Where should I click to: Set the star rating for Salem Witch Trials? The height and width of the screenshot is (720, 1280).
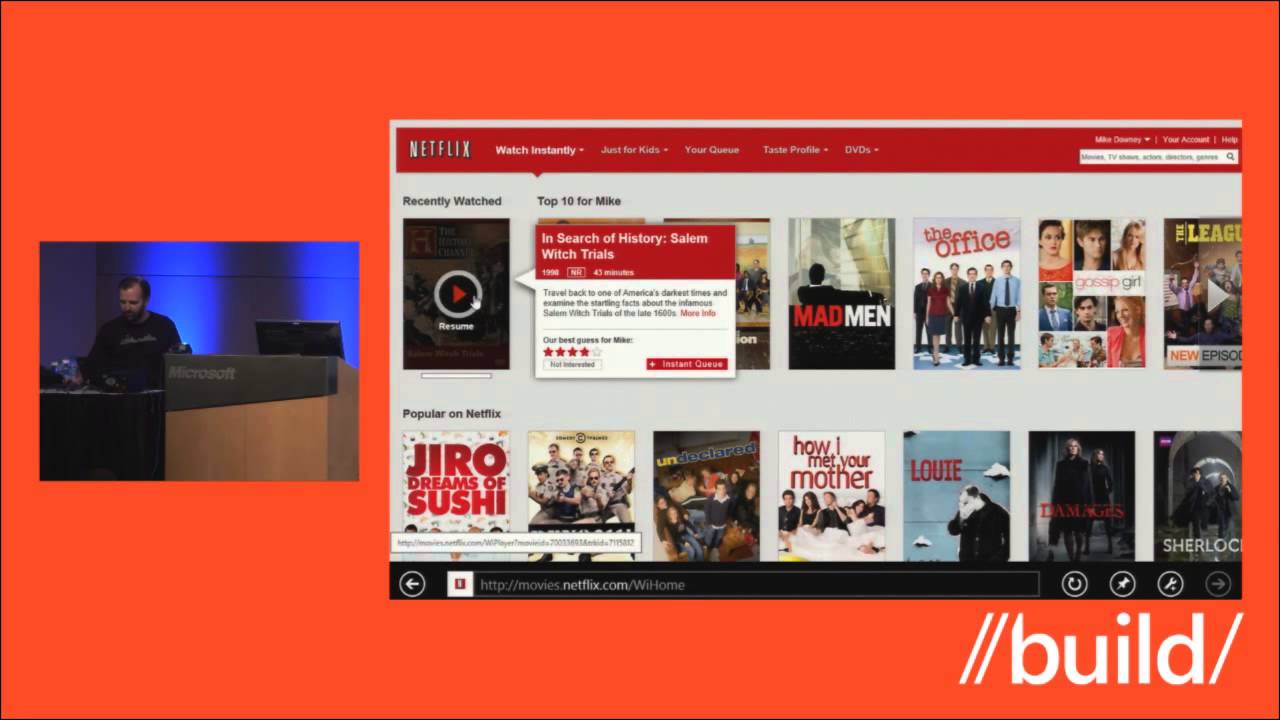click(572, 352)
